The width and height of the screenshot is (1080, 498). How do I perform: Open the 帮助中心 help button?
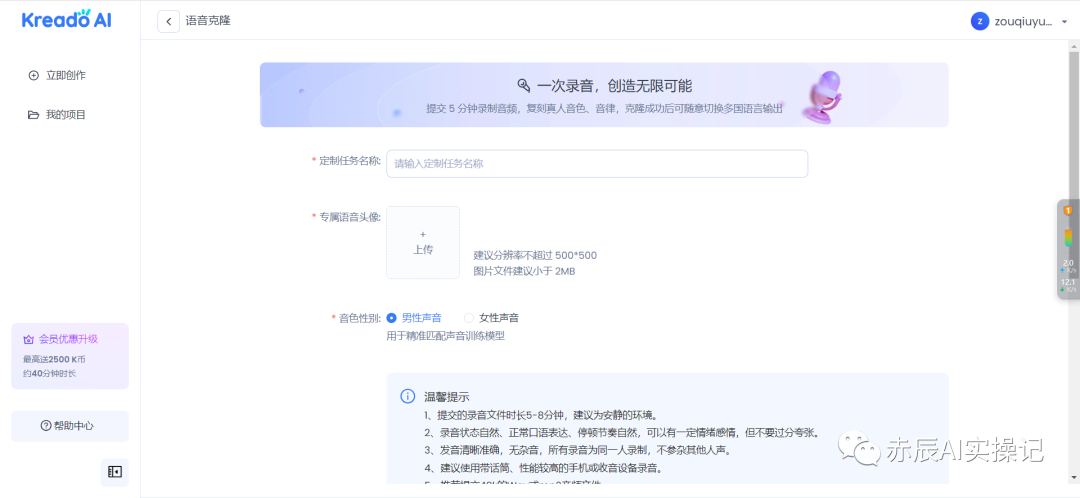point(69,425)
